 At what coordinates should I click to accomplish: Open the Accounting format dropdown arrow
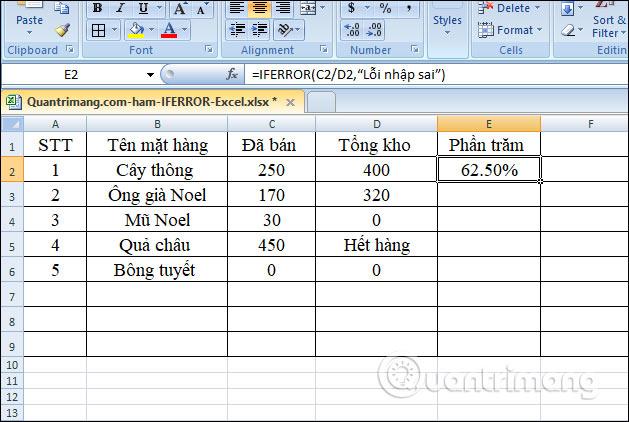[x=367, y=8]
